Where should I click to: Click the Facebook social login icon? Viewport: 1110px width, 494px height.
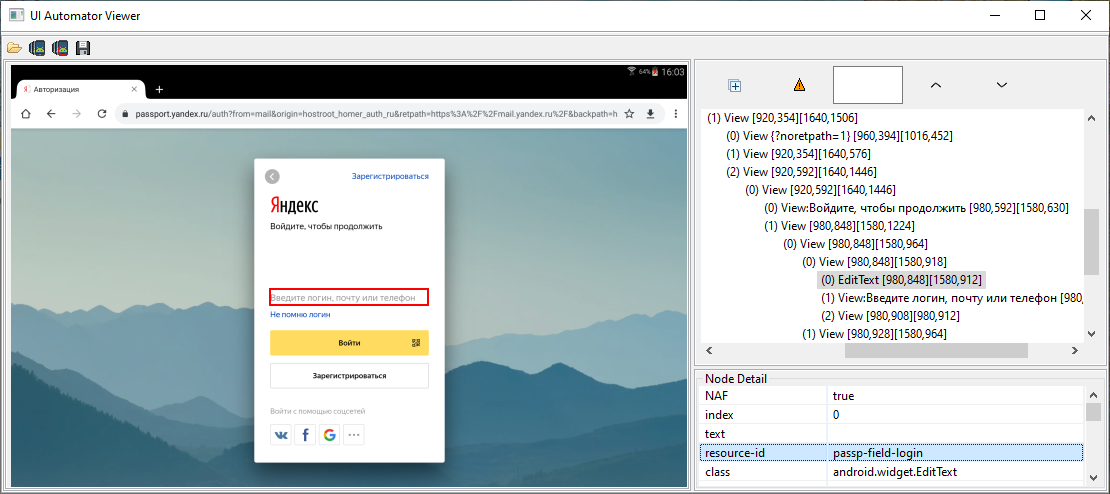coord(305,435)
